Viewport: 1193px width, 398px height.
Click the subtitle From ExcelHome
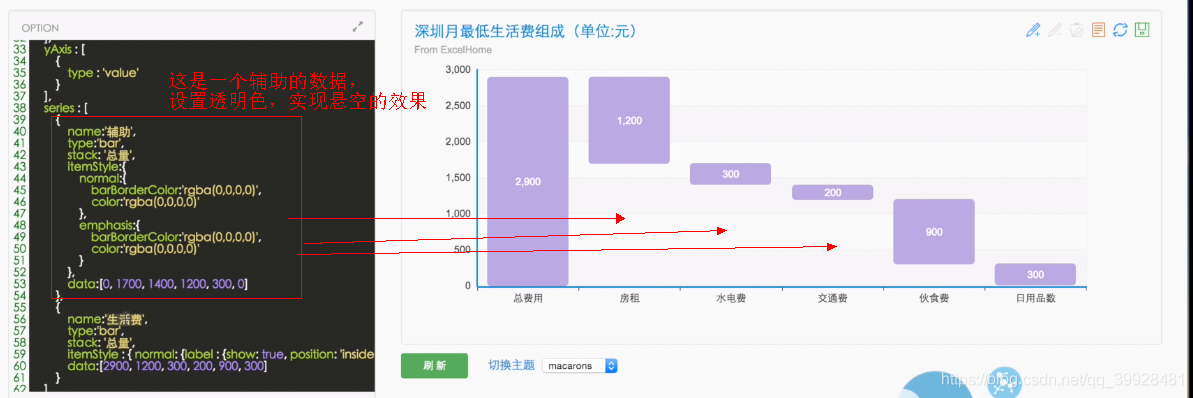coord(453,50)
